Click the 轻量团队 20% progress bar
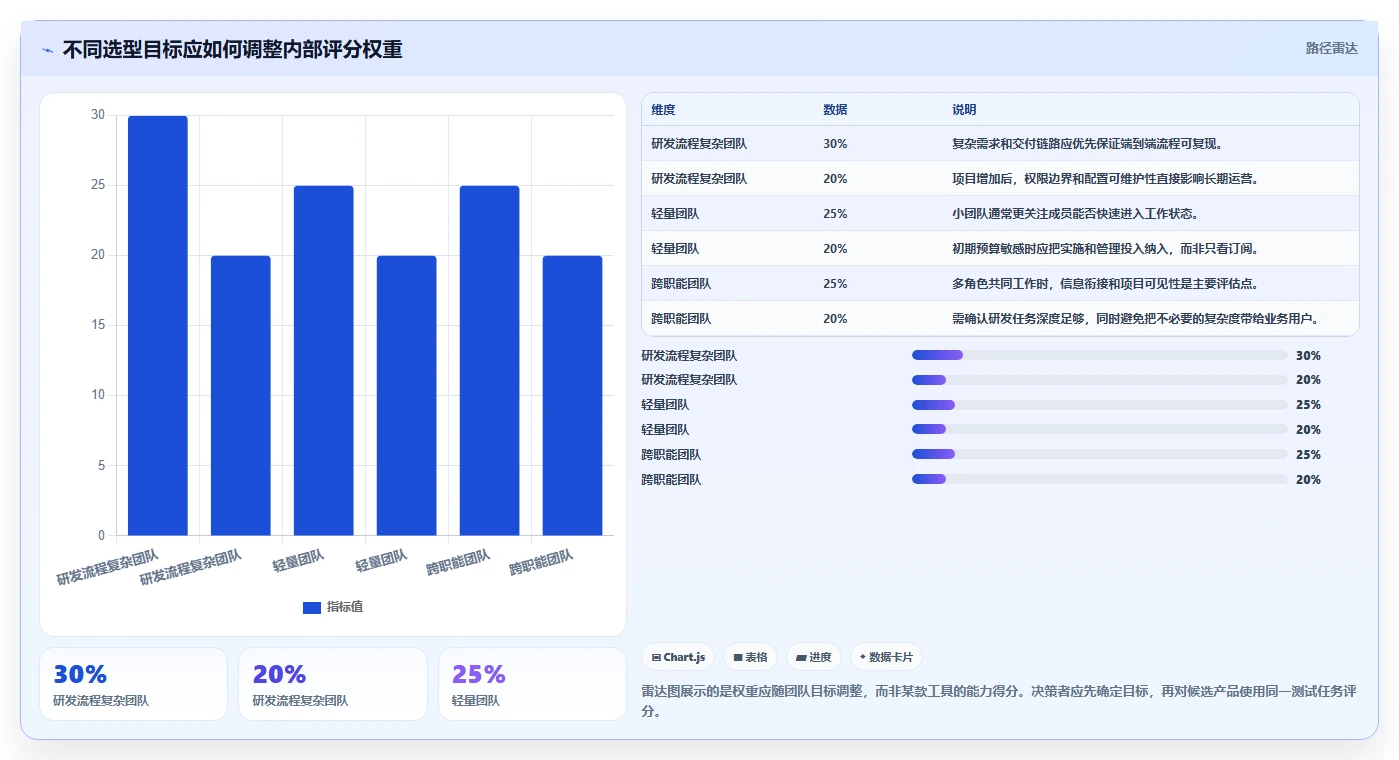This screenshot has width=1399, height=760. pyautogui.click(x=1100, y=430)
